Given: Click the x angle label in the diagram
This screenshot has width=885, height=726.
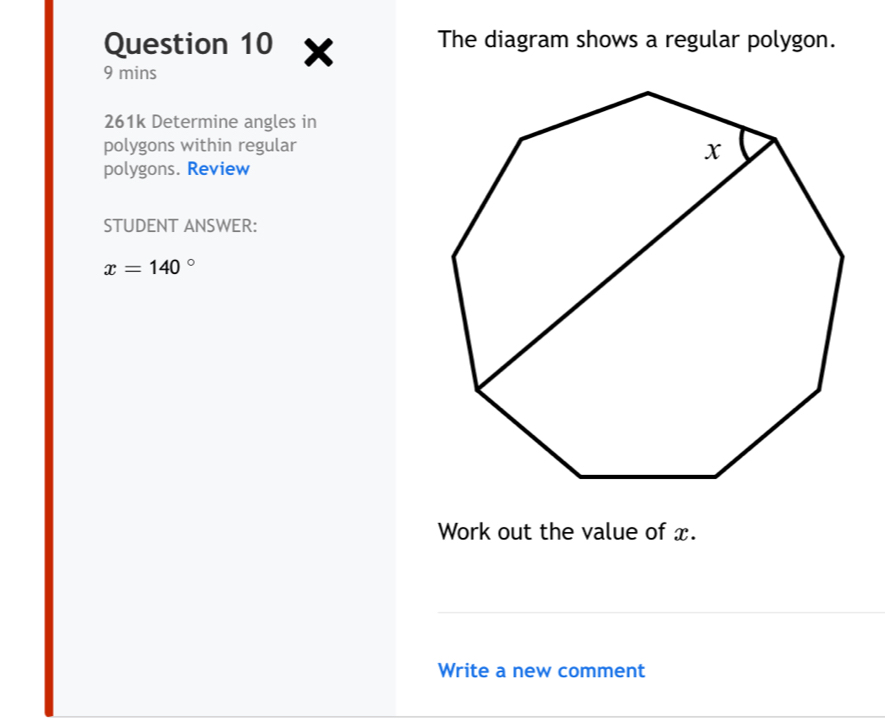Looking at the screenshot, I should 712,153.
